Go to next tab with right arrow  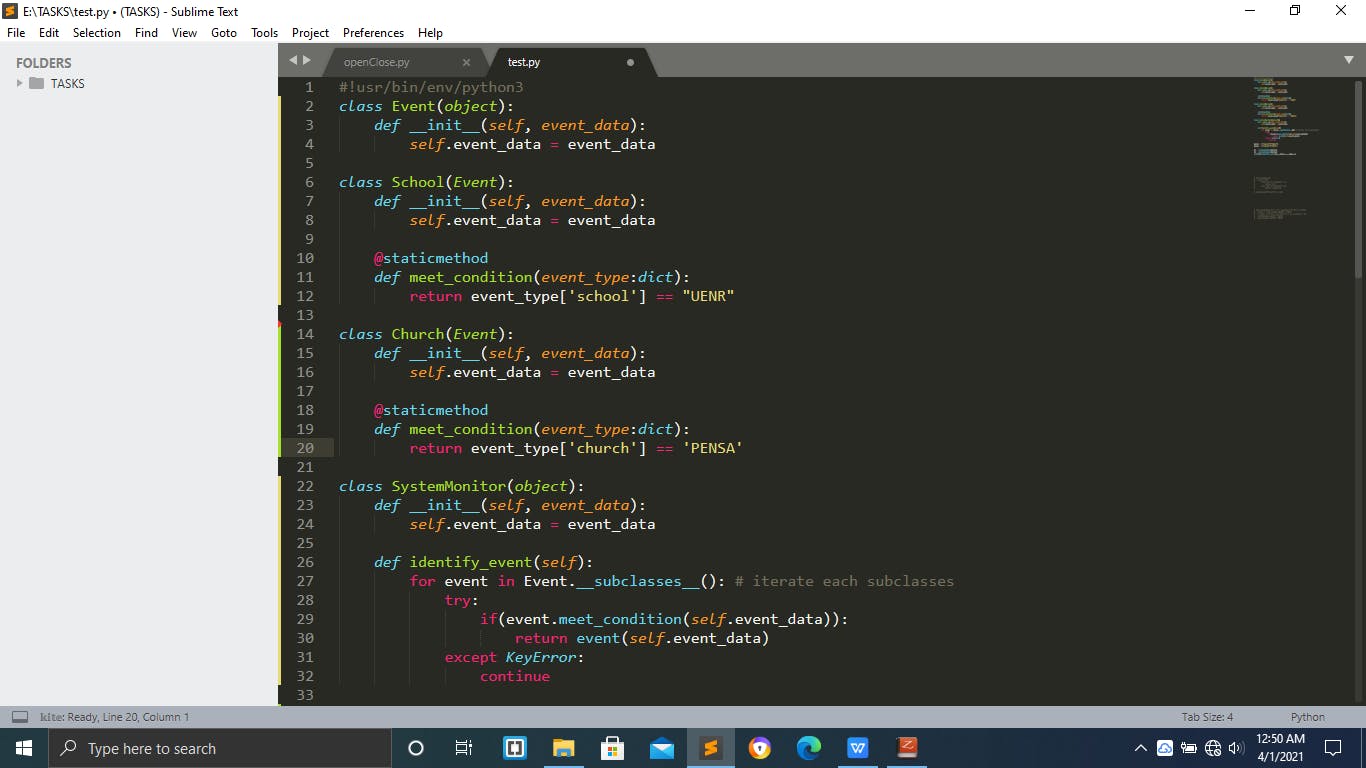306,60
